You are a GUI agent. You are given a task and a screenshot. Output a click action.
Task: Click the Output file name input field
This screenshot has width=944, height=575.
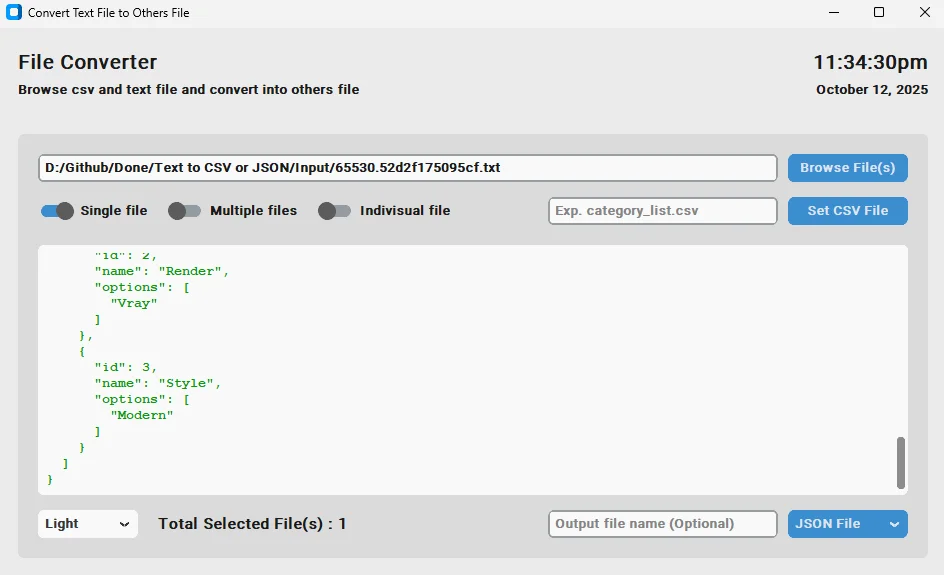tap(663, 524)
